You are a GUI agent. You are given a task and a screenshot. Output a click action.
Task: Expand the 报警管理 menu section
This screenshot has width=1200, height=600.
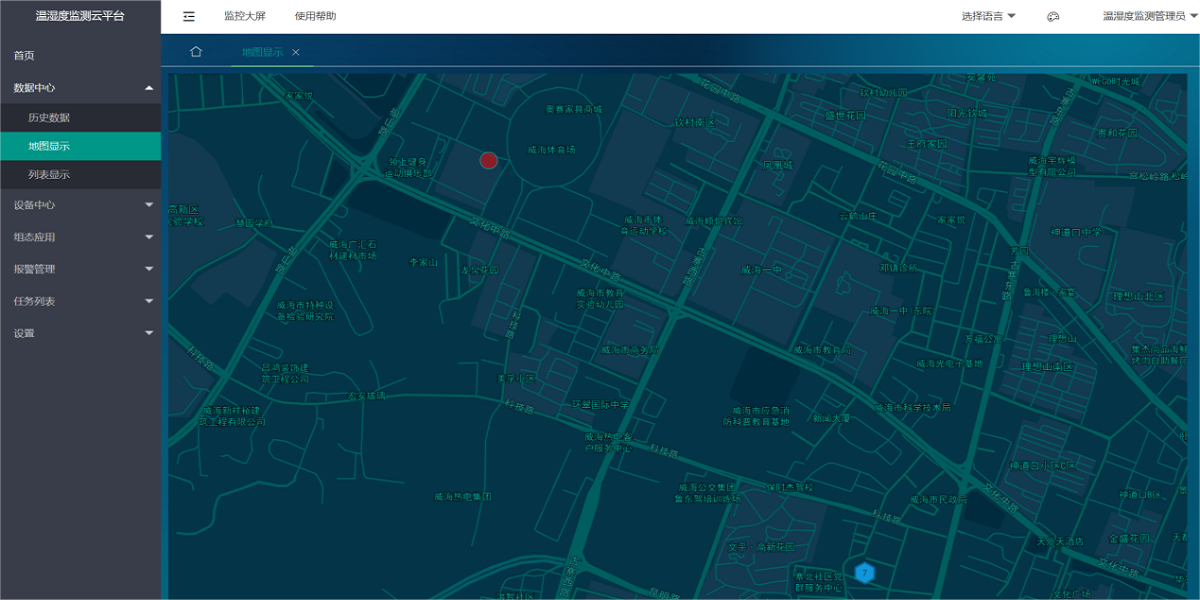tap(80, 269)
